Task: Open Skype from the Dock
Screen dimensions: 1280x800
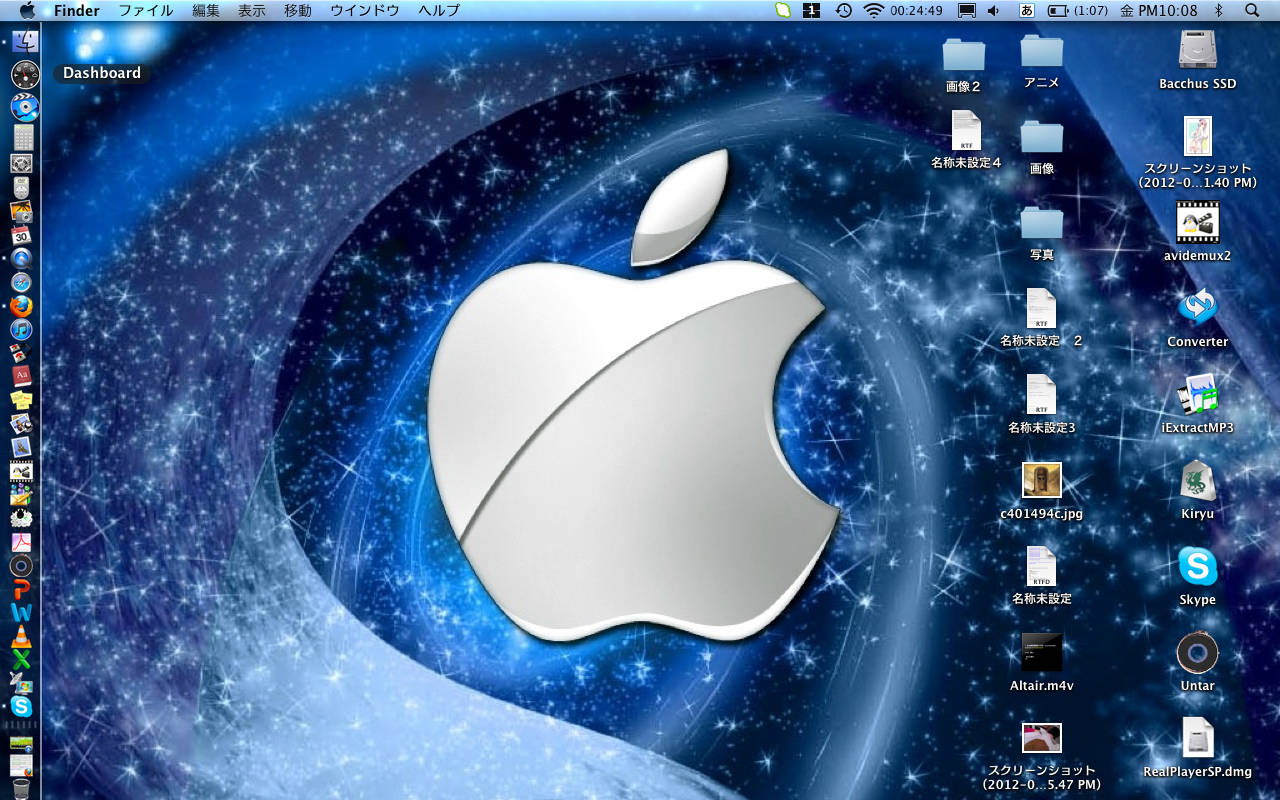Action: point(22,706)
